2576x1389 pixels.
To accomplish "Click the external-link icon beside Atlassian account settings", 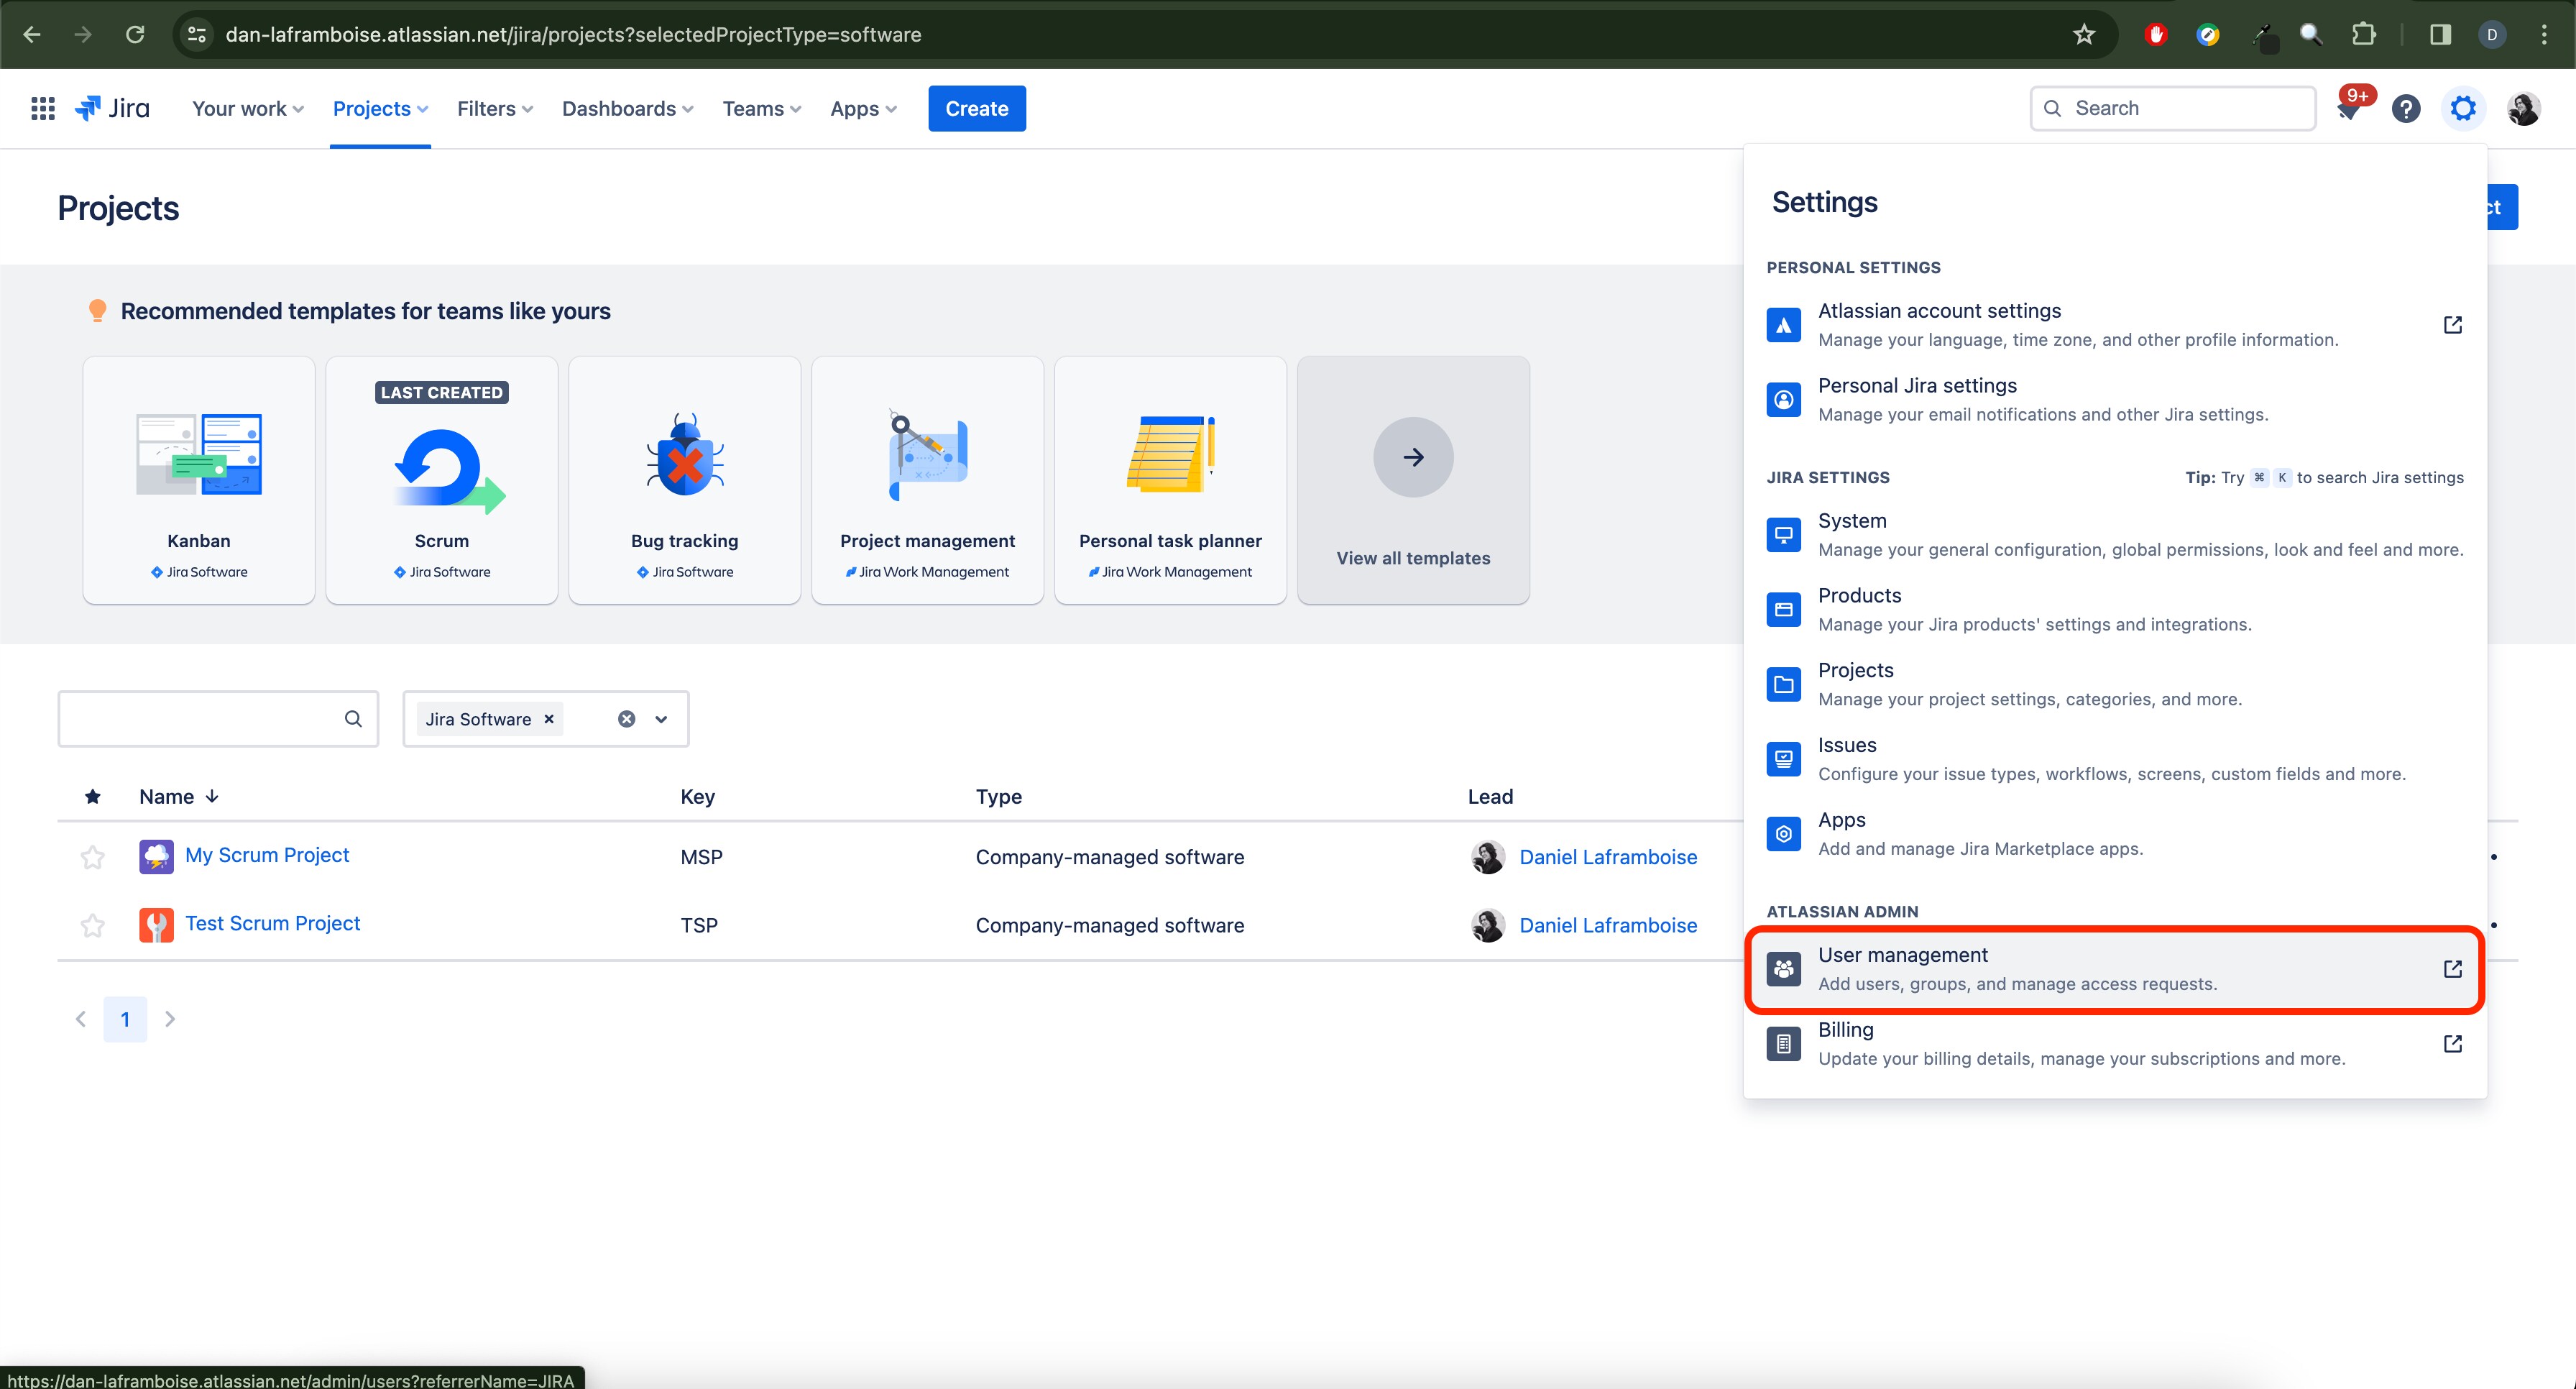I will (2452, 325).
